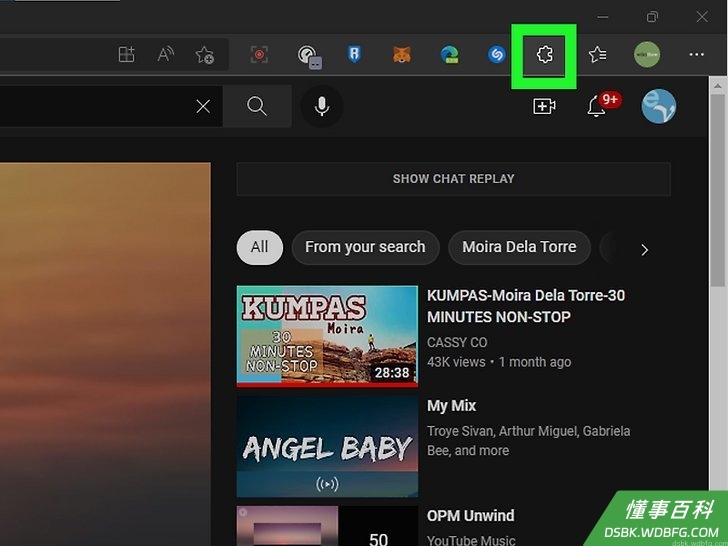Close the Edge browser window
This screenshot has height=546, width=728.
click(x=702, y=17)
